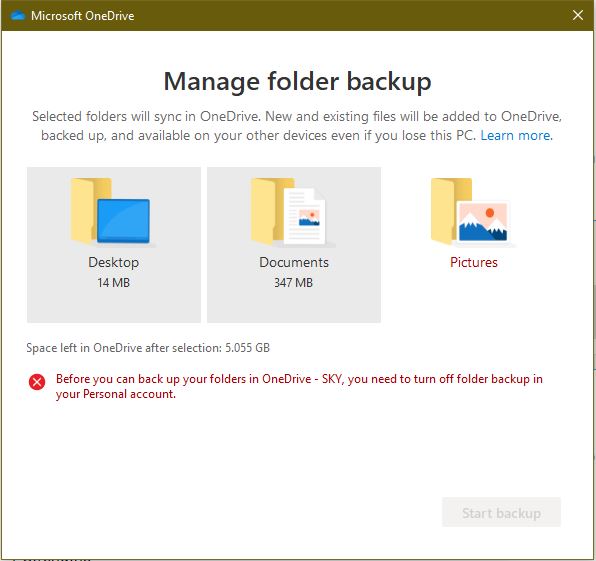Screen dimensions: 596x561
Task: Click the OneDrive - SKY error message
Action: tap(299, 386)
